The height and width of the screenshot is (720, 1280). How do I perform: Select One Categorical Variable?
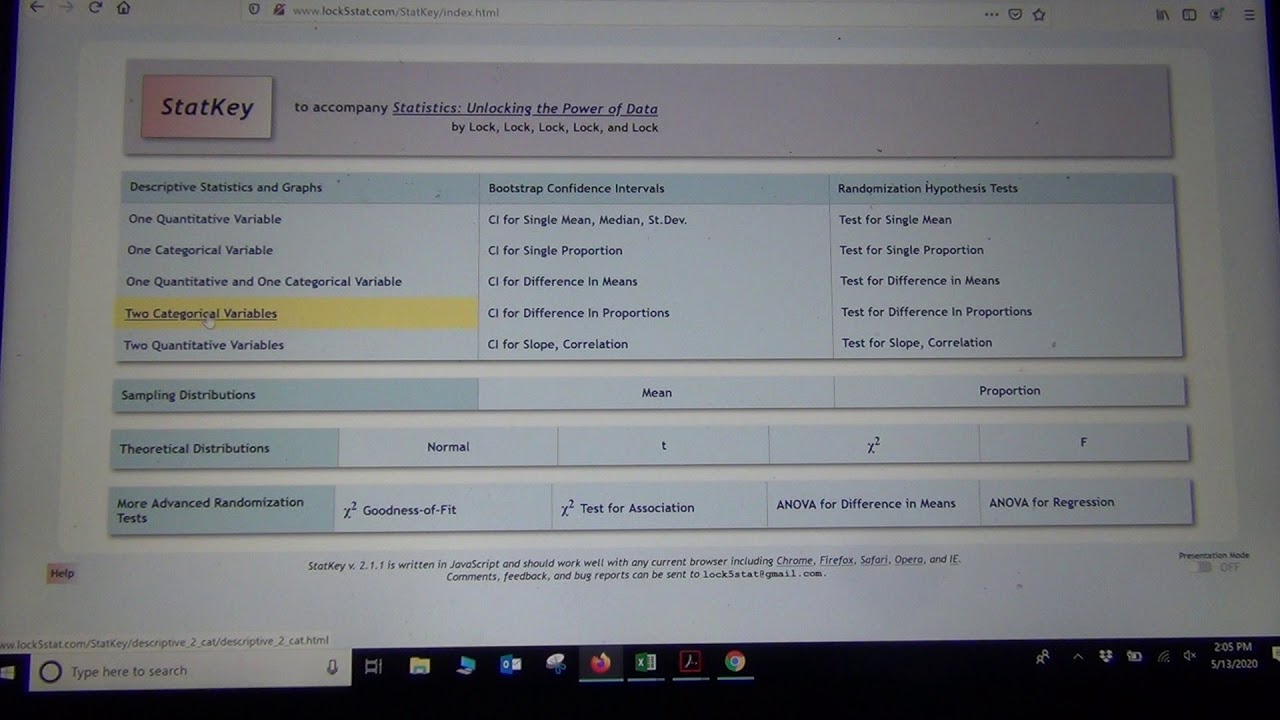pos(200,250)
